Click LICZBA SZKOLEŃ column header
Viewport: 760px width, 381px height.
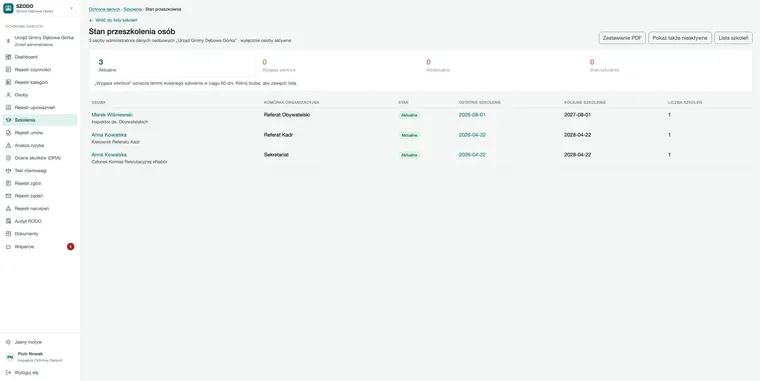tap(685, 102)
